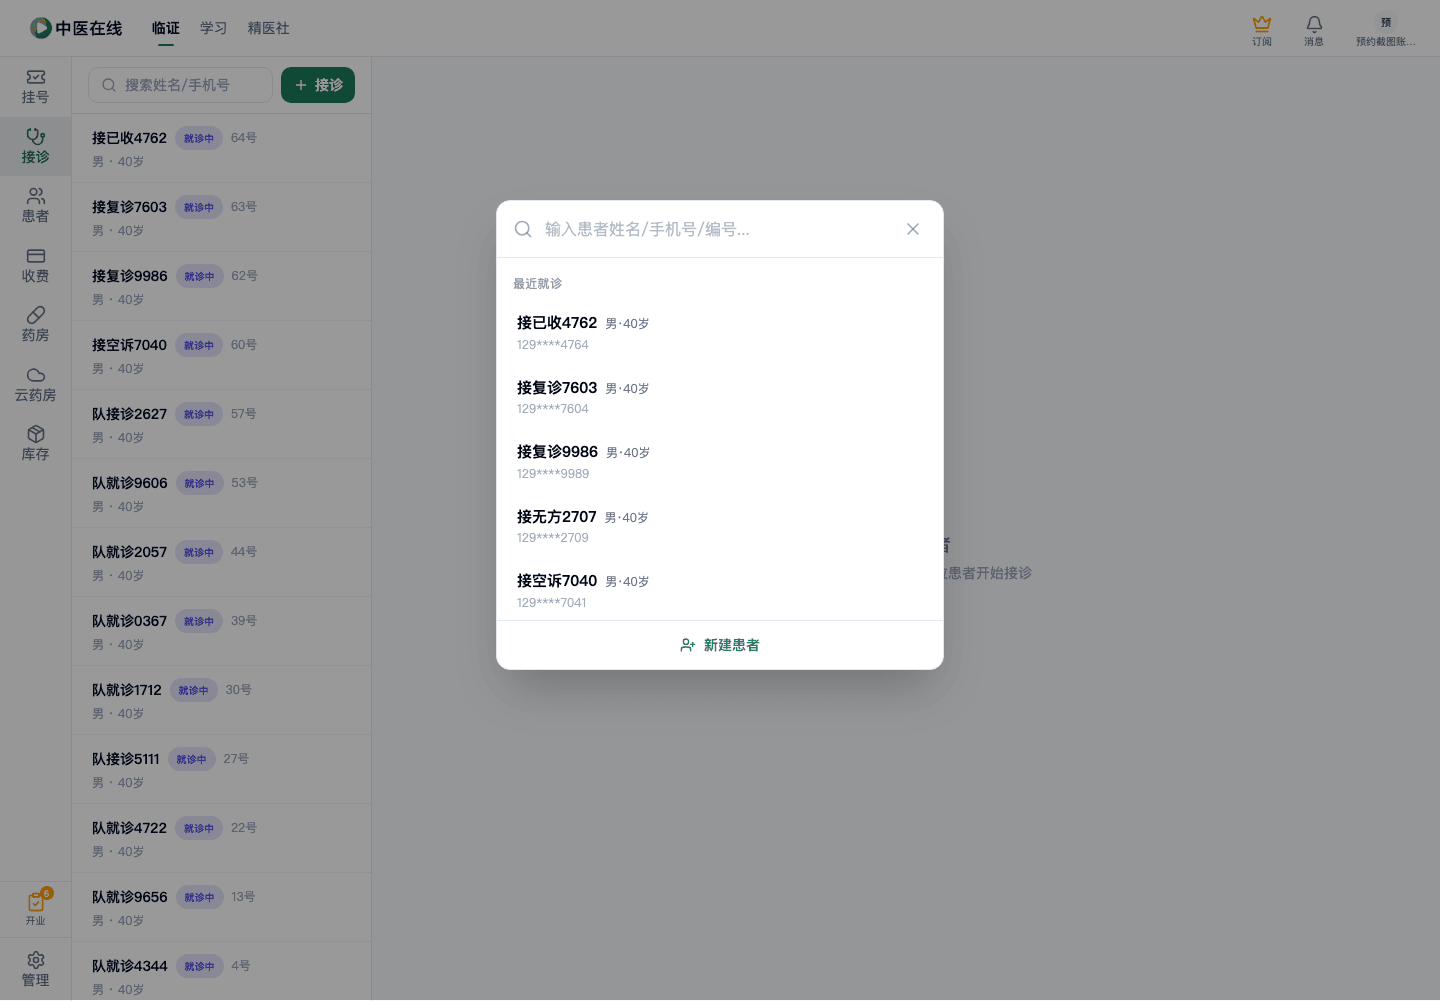Select recent patient 接无方2707 in dialog

pos(720,526)
